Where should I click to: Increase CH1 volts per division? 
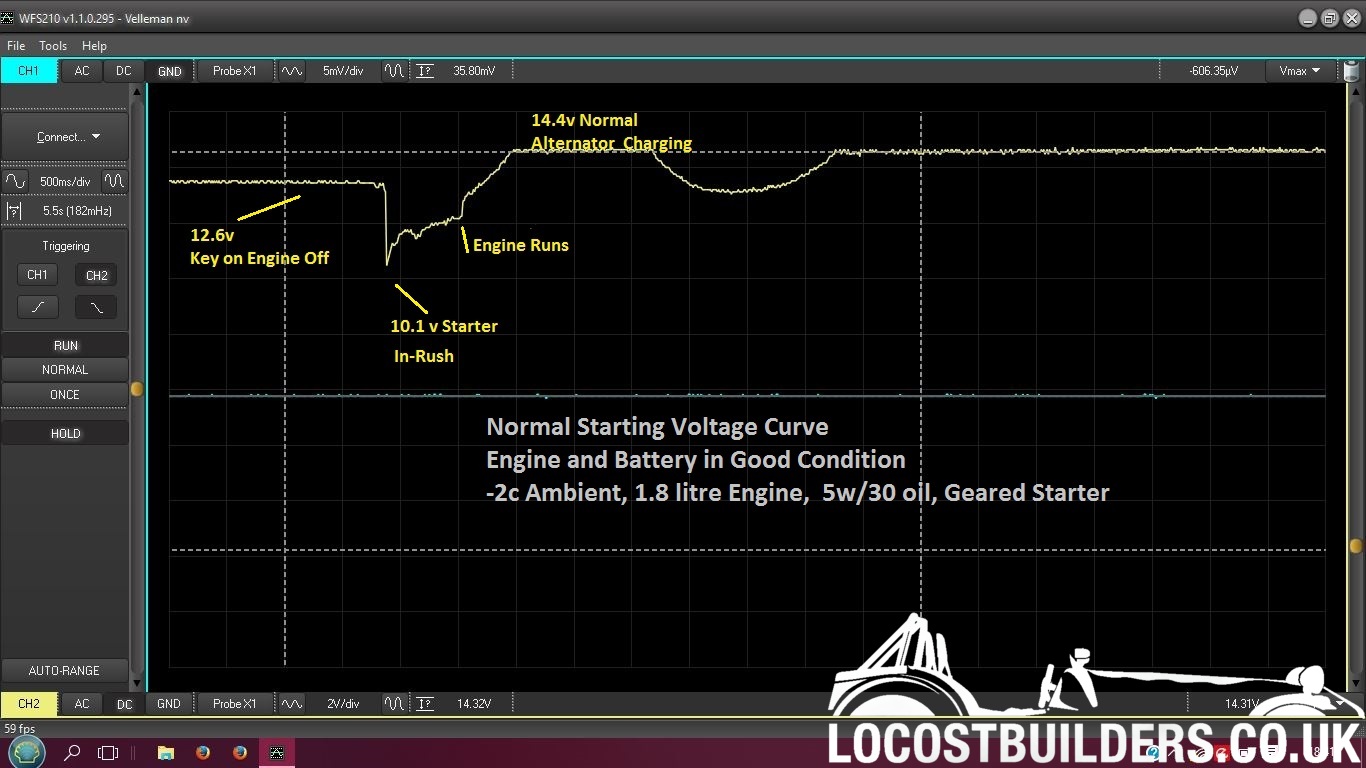(x=292, y=71)
